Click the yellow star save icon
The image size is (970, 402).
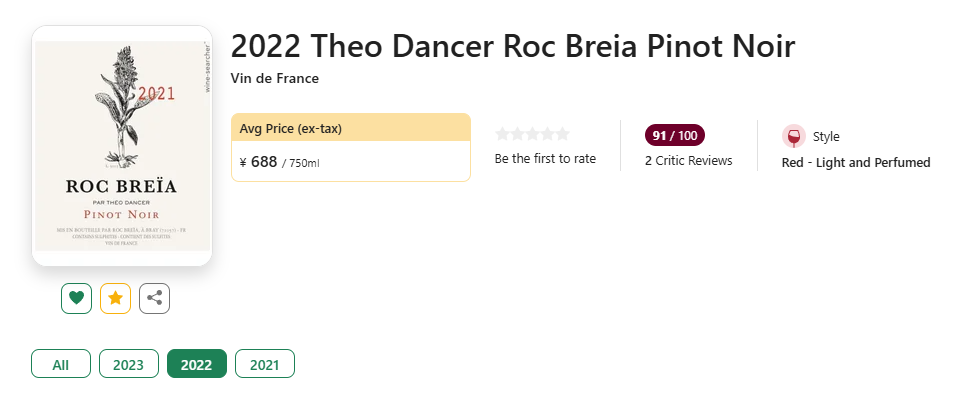115,299
